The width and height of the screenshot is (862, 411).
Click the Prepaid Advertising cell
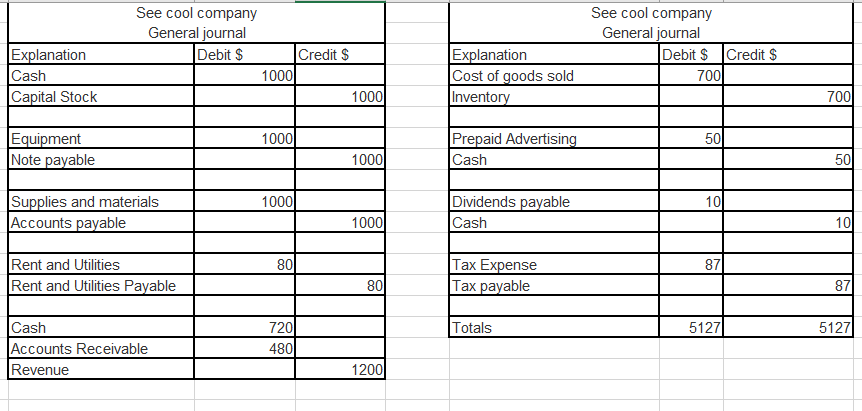tap(555, 139)
